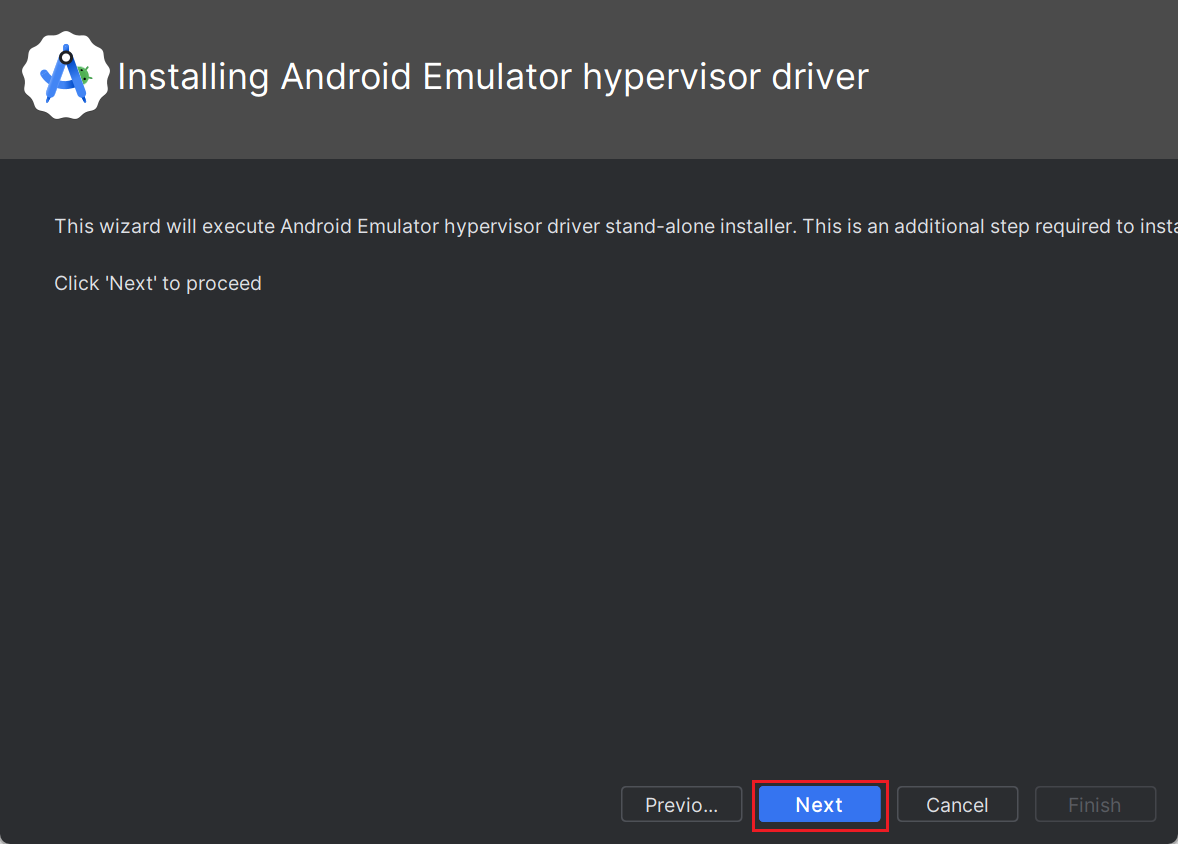Click the greyed-out Finish button
Screen dimensions: 1178x844
pos(1095,804)
